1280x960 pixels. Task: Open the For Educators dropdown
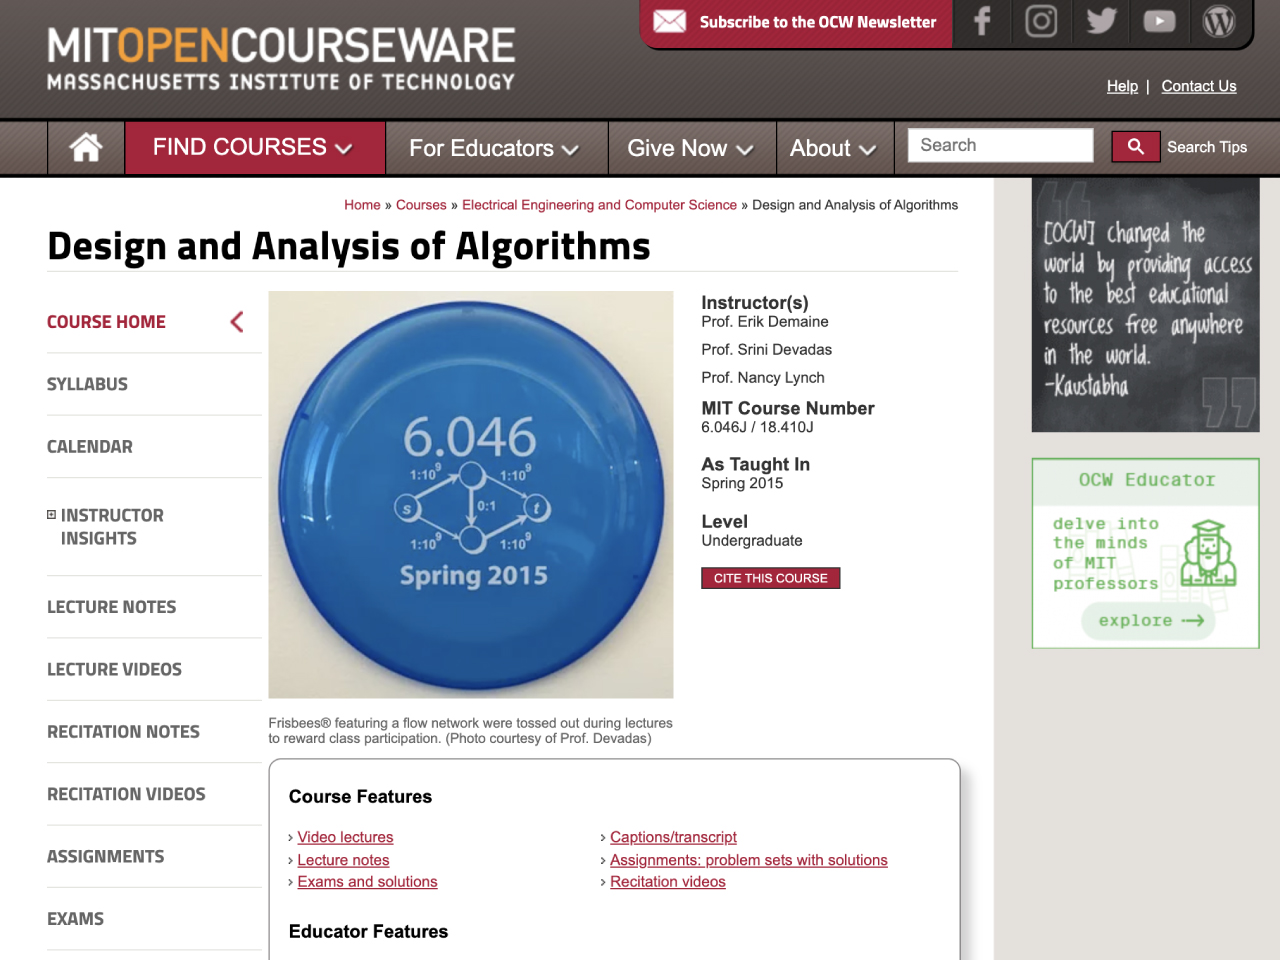(495, 148)
